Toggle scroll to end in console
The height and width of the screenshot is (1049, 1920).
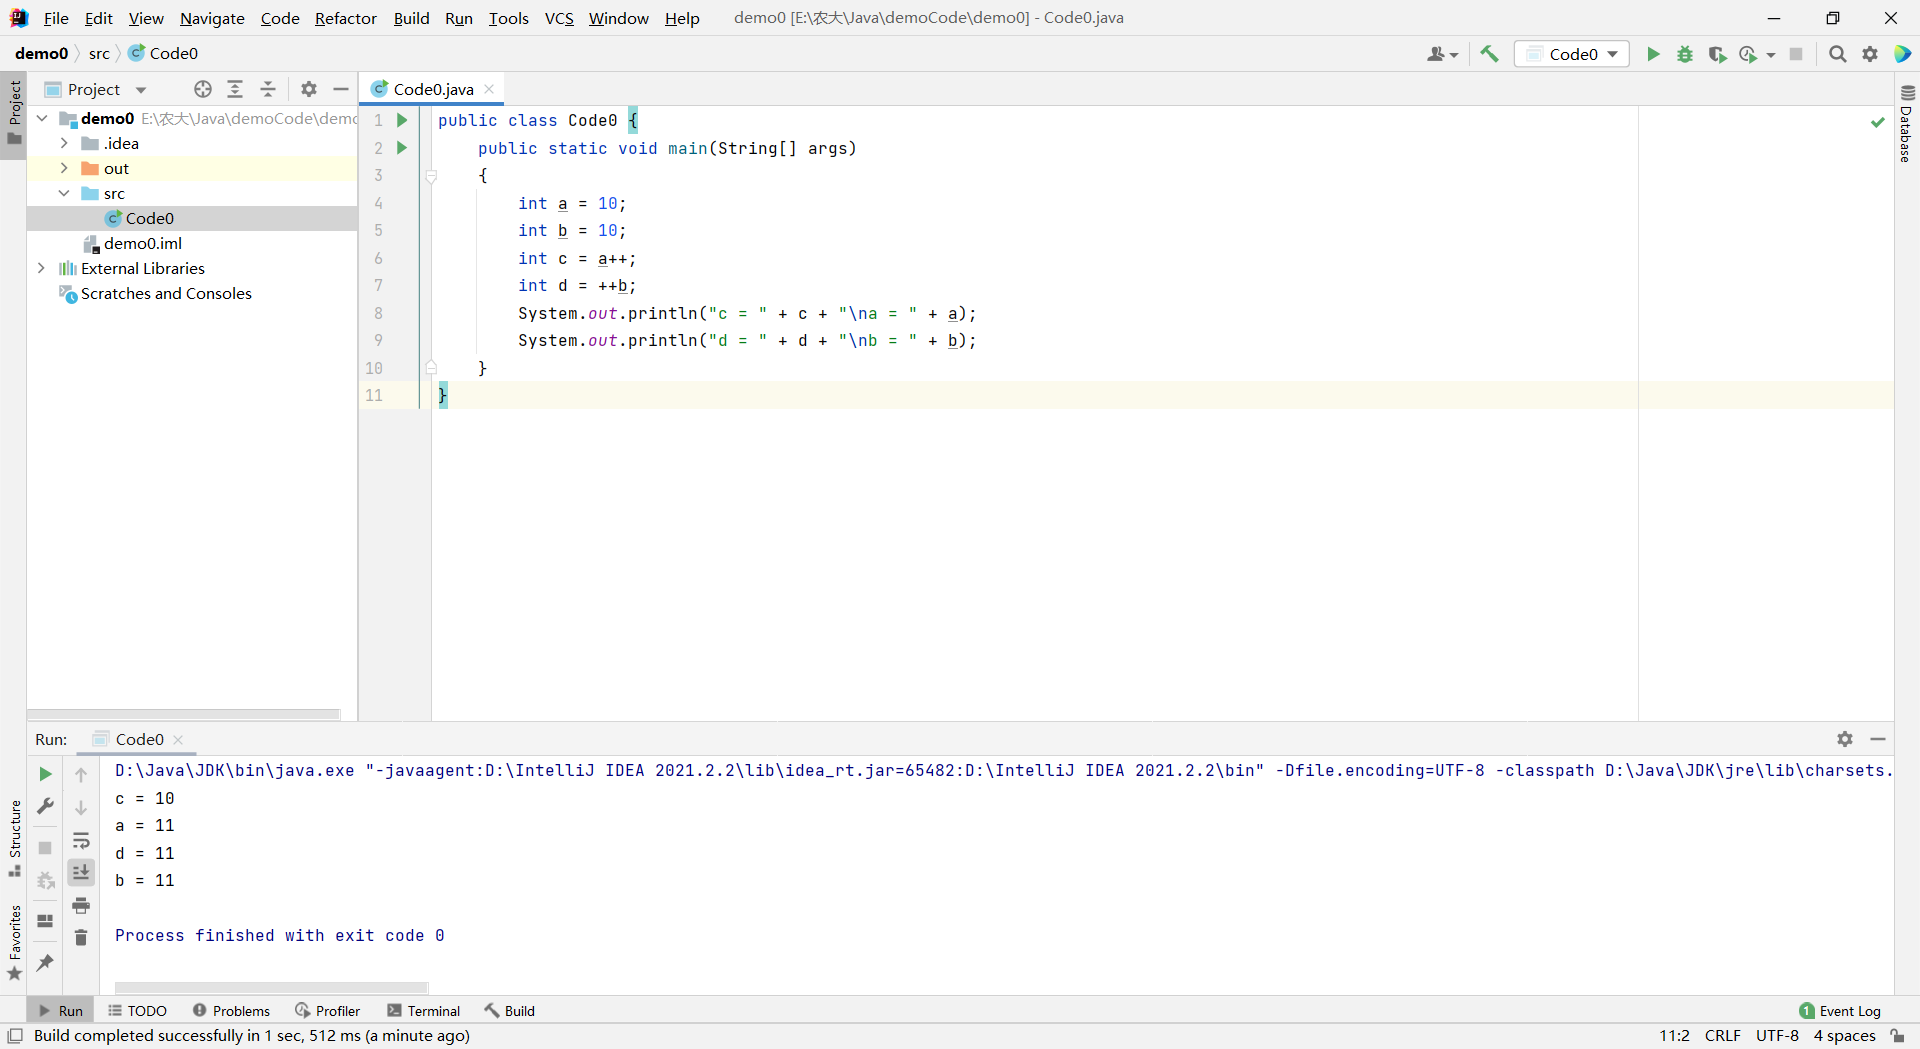[x=81, y=873]
